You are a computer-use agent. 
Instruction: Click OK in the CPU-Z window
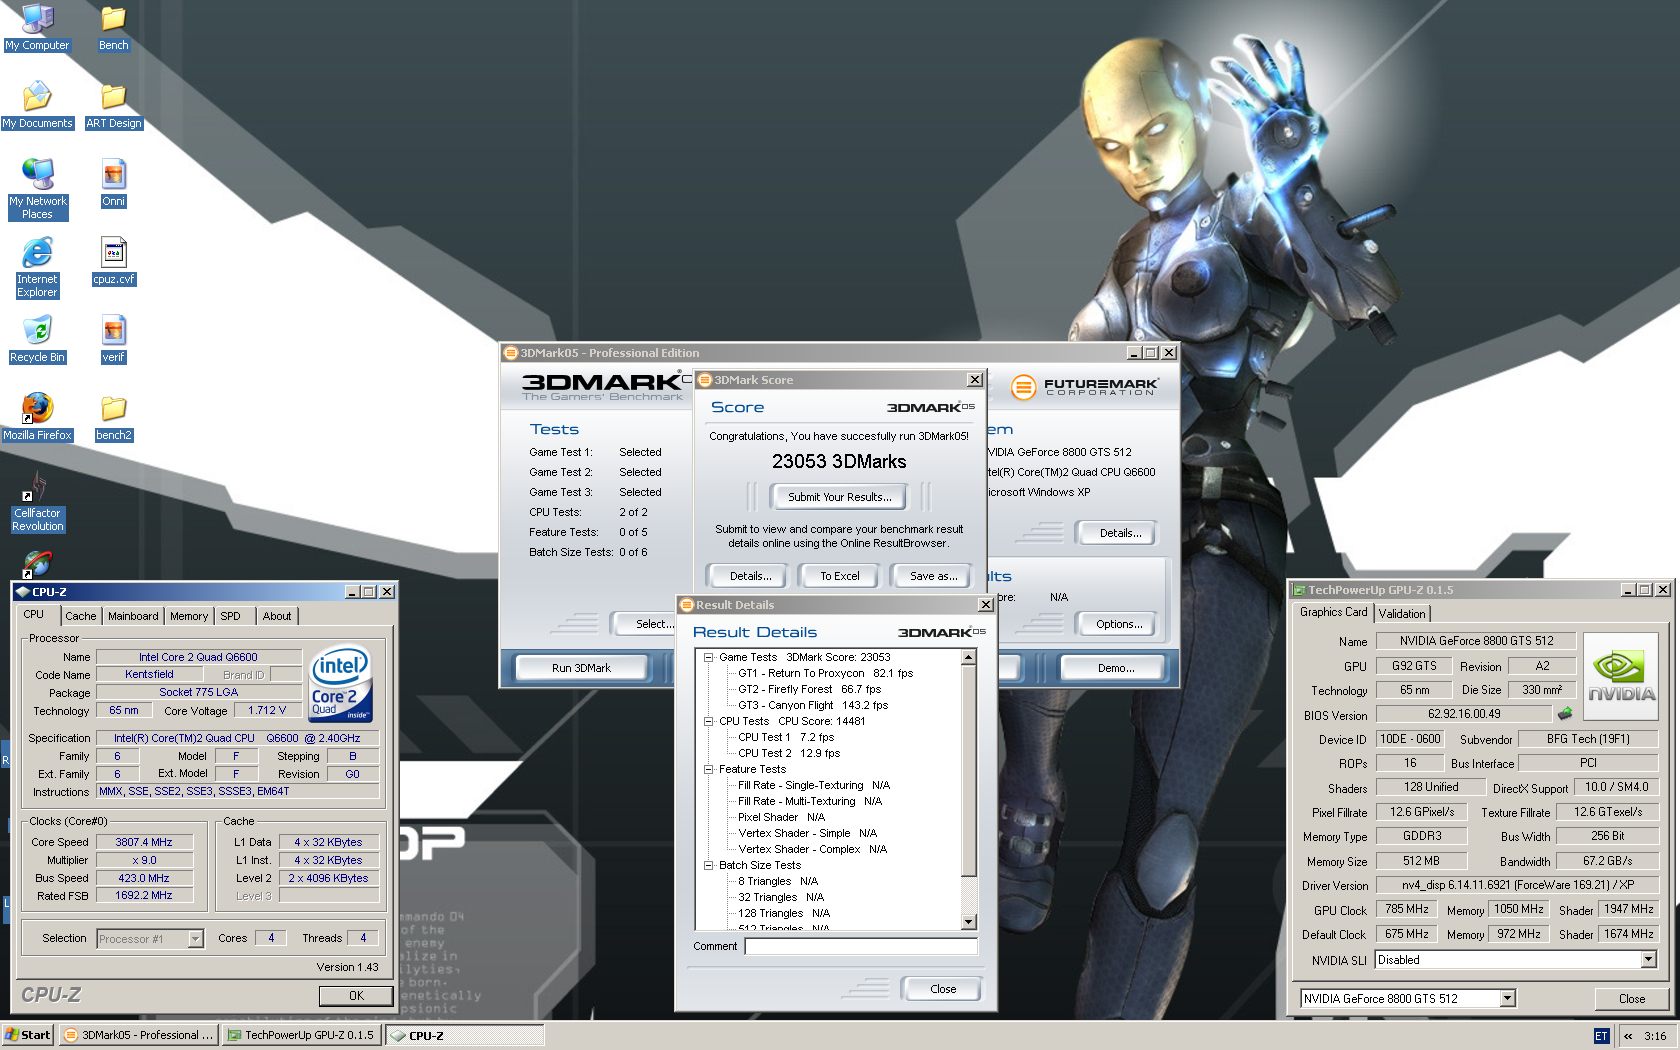pos(356,996)
